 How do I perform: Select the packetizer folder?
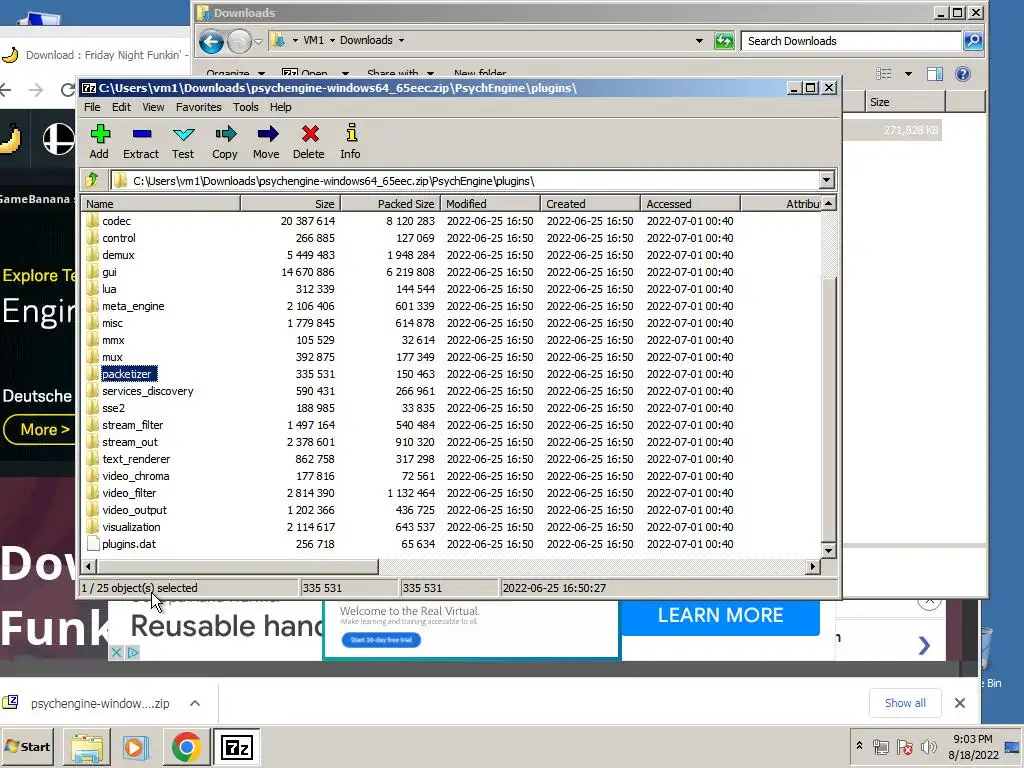point(127,374)
